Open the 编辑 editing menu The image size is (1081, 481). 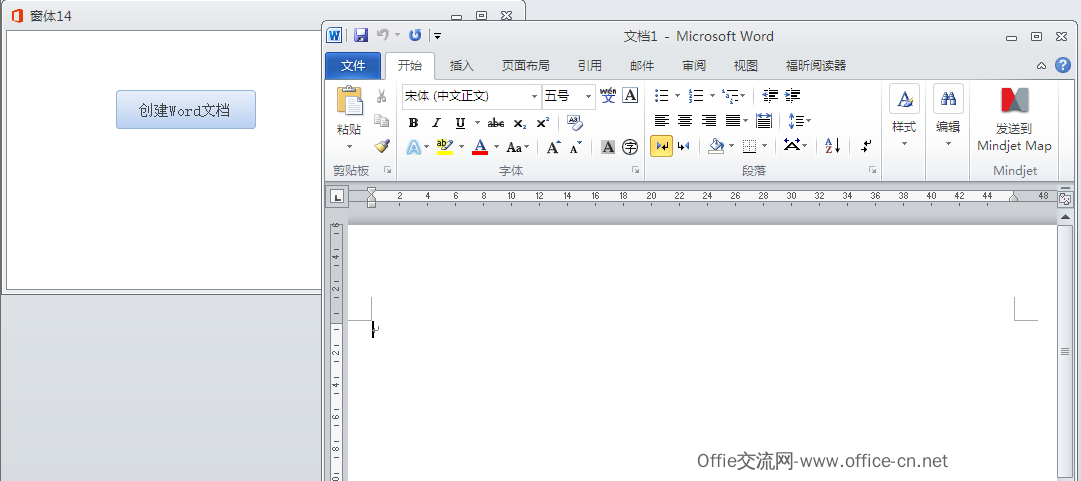[x=948, y=117]
